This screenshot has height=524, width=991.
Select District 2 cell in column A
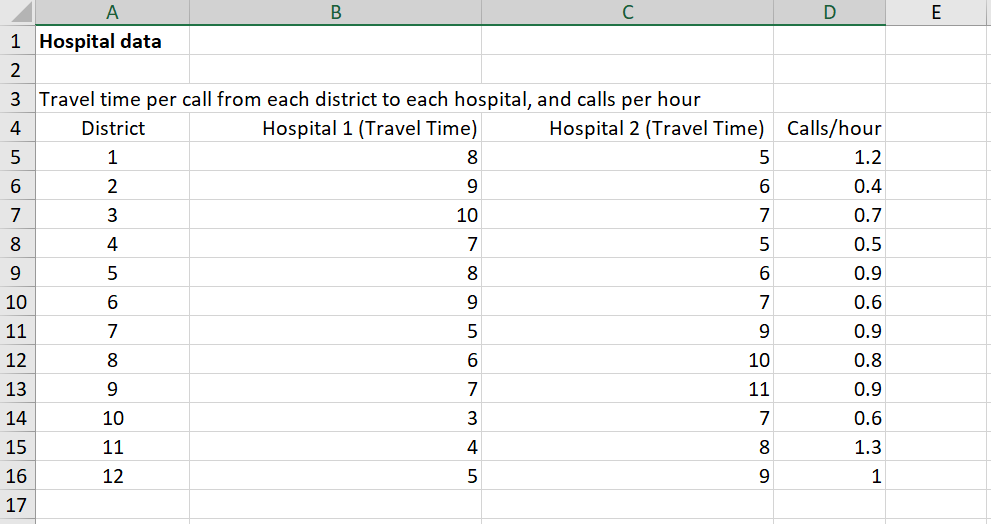click(x=112, y=186)
